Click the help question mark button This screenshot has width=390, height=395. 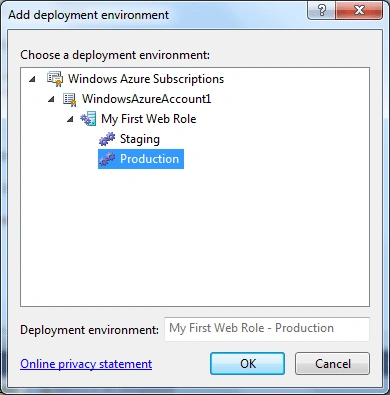tap(322, 11)
